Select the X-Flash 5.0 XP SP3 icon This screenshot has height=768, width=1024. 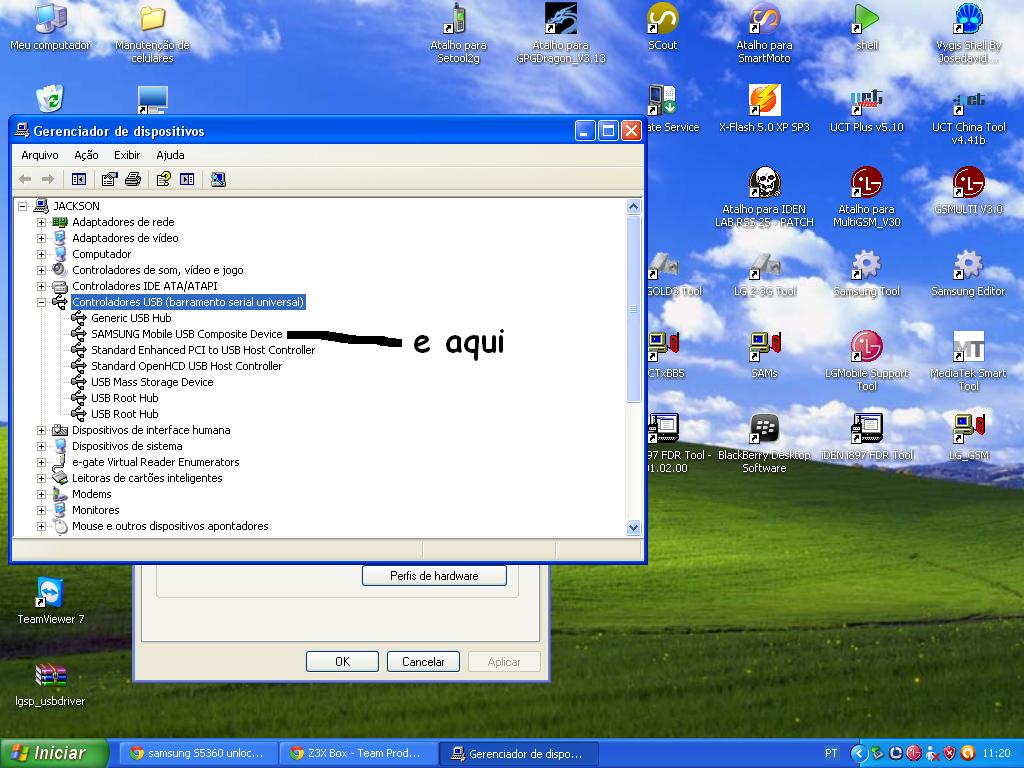point(764,109)
